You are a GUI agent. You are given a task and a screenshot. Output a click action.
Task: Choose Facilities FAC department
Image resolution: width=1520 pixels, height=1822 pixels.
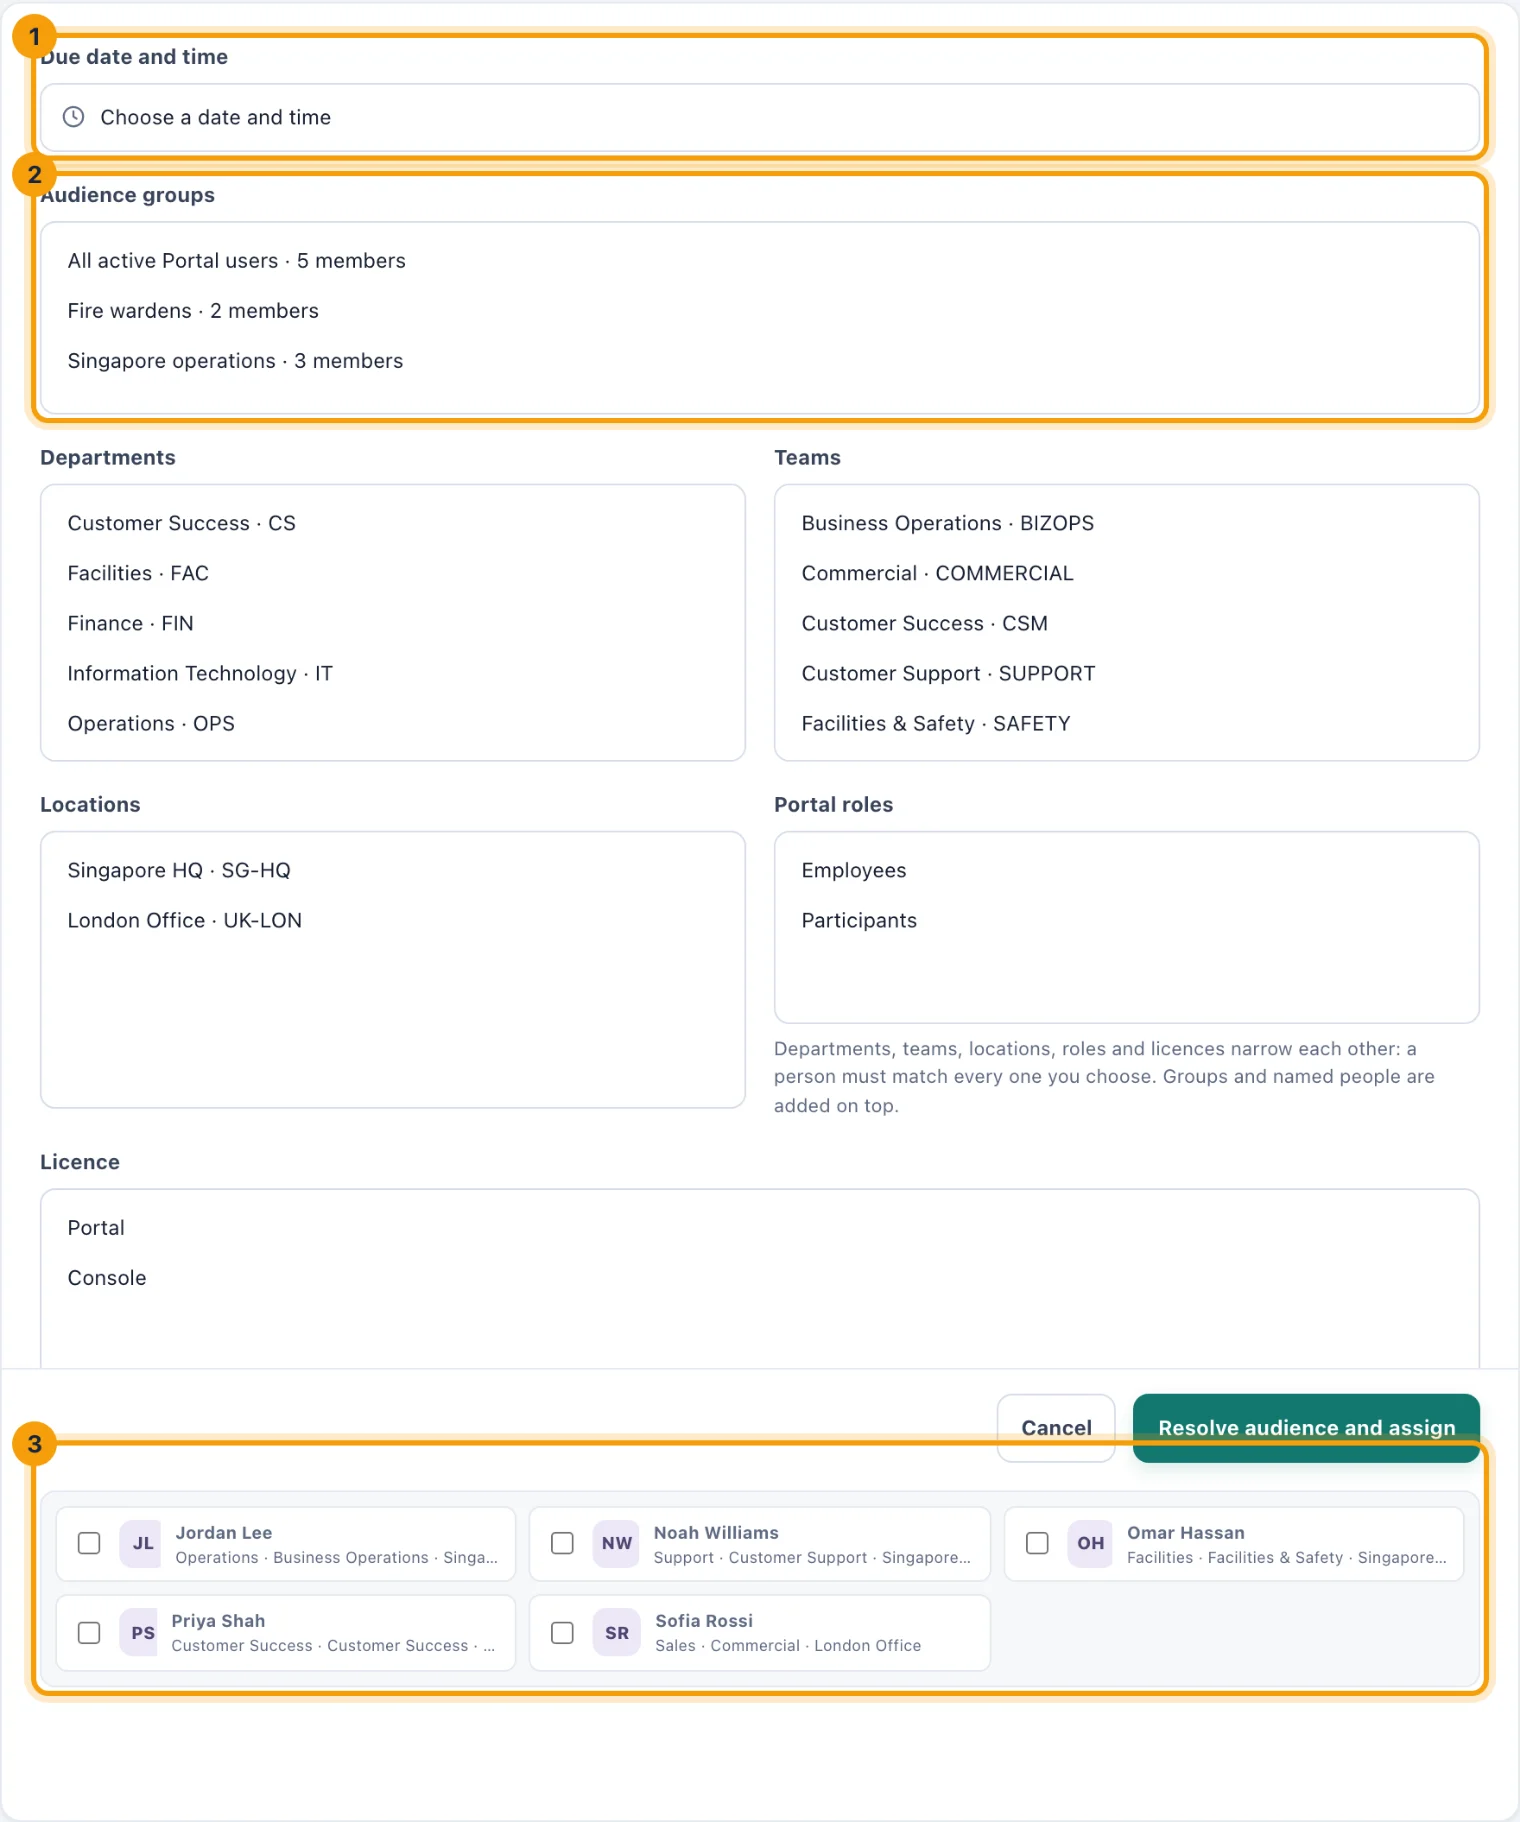click(x=138, y=573)
